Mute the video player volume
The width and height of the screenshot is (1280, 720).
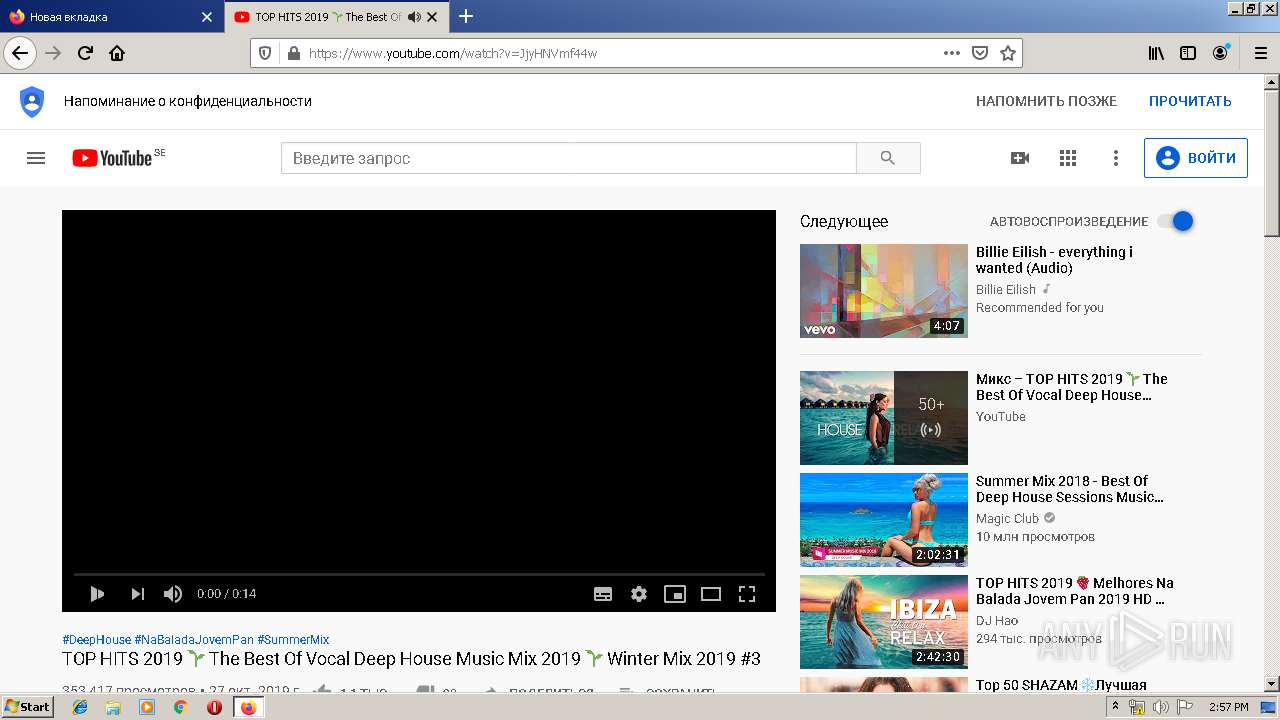pyautogui.click(x=173, y=594)
